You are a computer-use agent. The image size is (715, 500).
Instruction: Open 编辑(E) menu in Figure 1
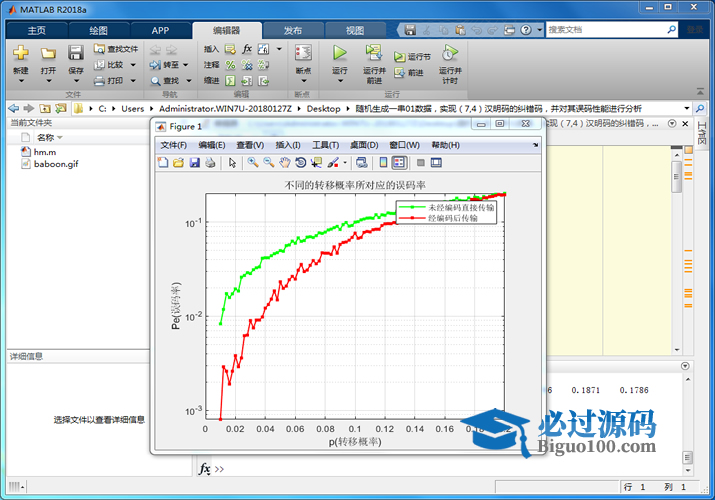[x=212, y=145]
